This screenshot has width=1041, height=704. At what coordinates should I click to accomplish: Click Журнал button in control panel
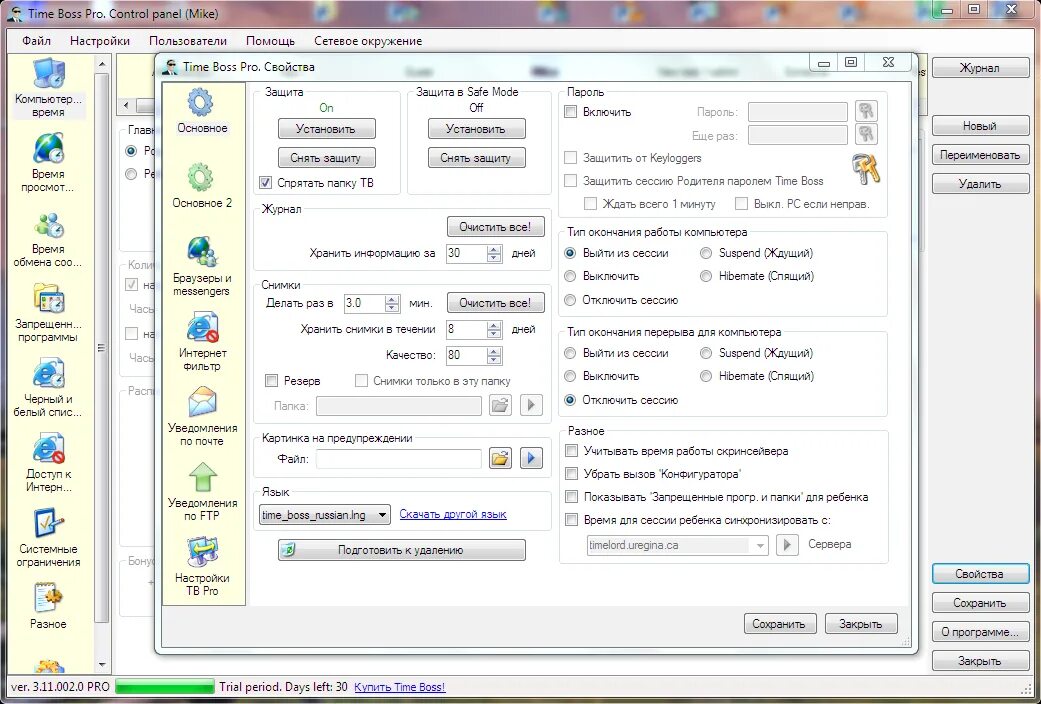coord(980,68)
